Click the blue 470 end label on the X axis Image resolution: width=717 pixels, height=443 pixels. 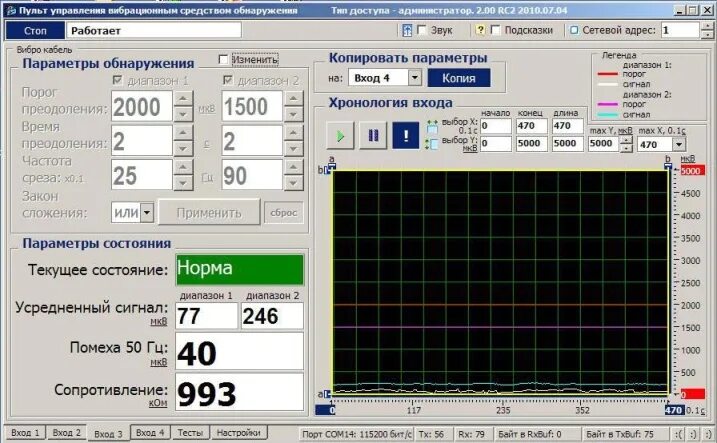pos(674,410)
